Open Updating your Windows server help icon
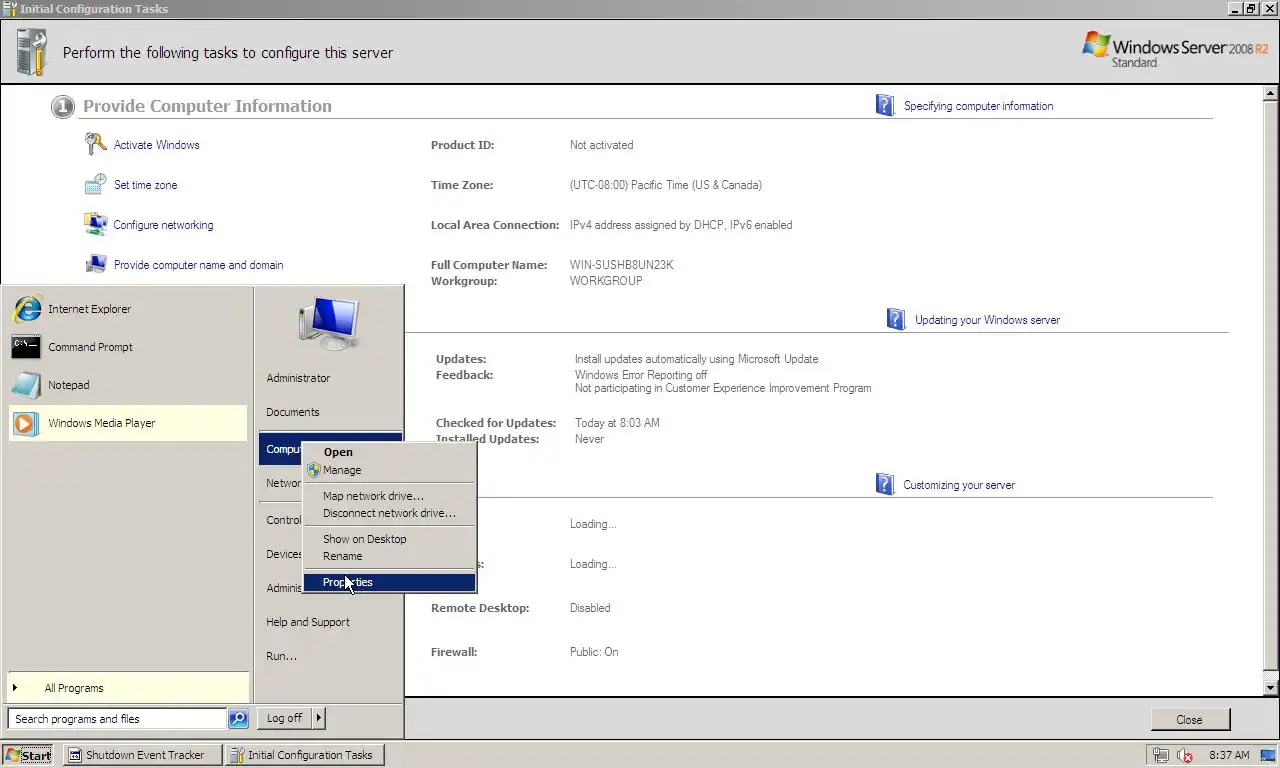Screen dimensions: 1280x768 [896, 319]
